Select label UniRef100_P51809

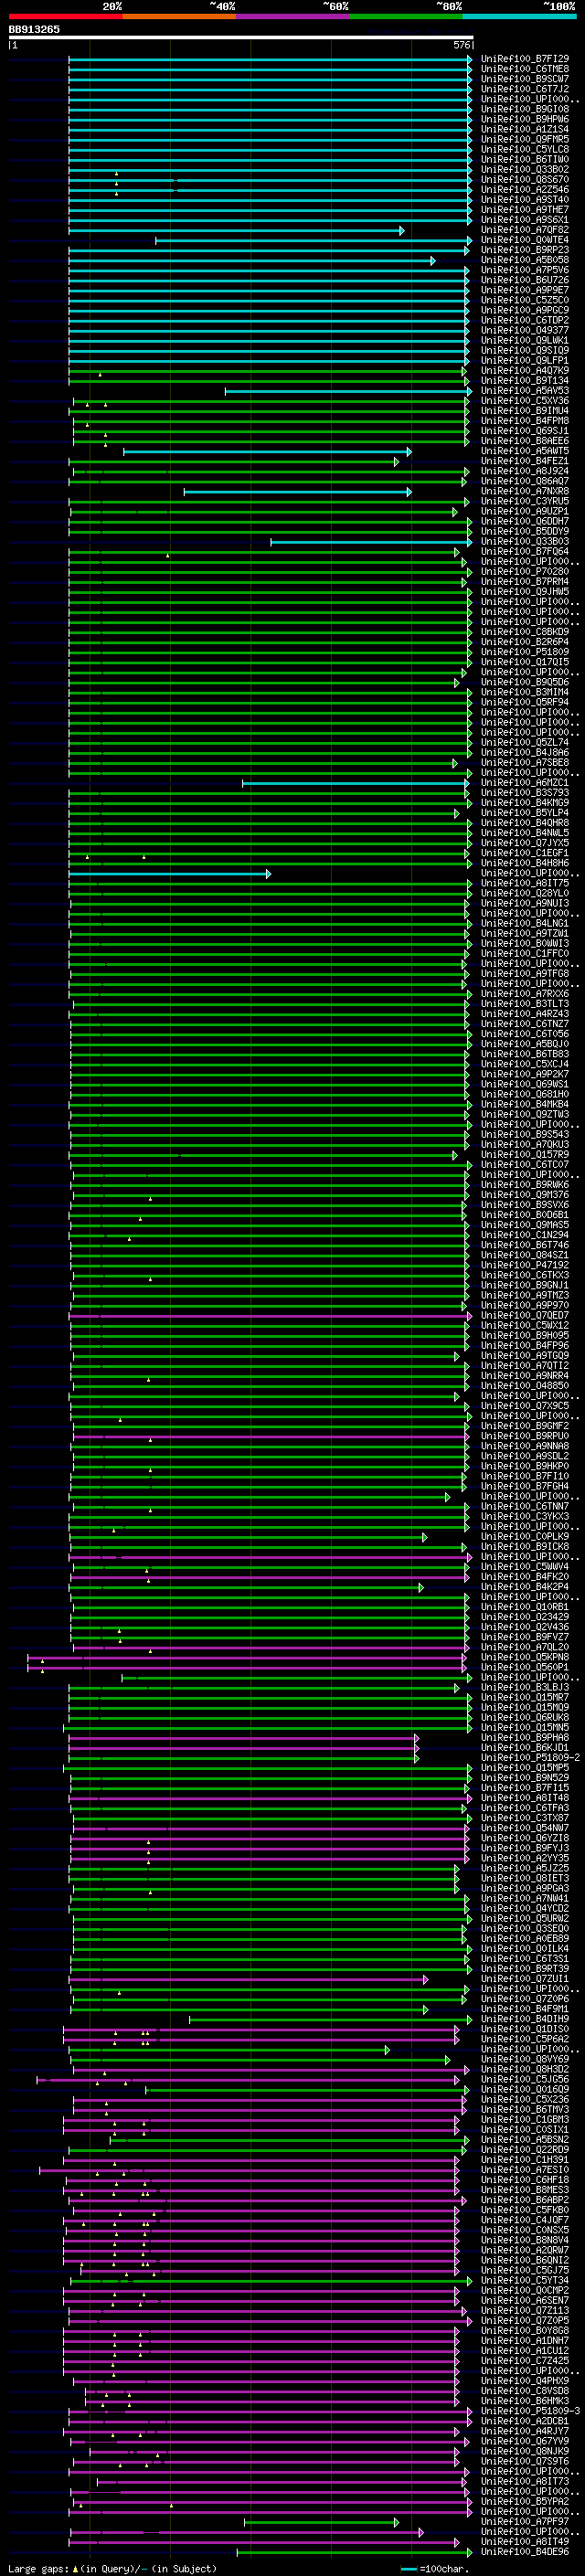(x=525, y=652)
